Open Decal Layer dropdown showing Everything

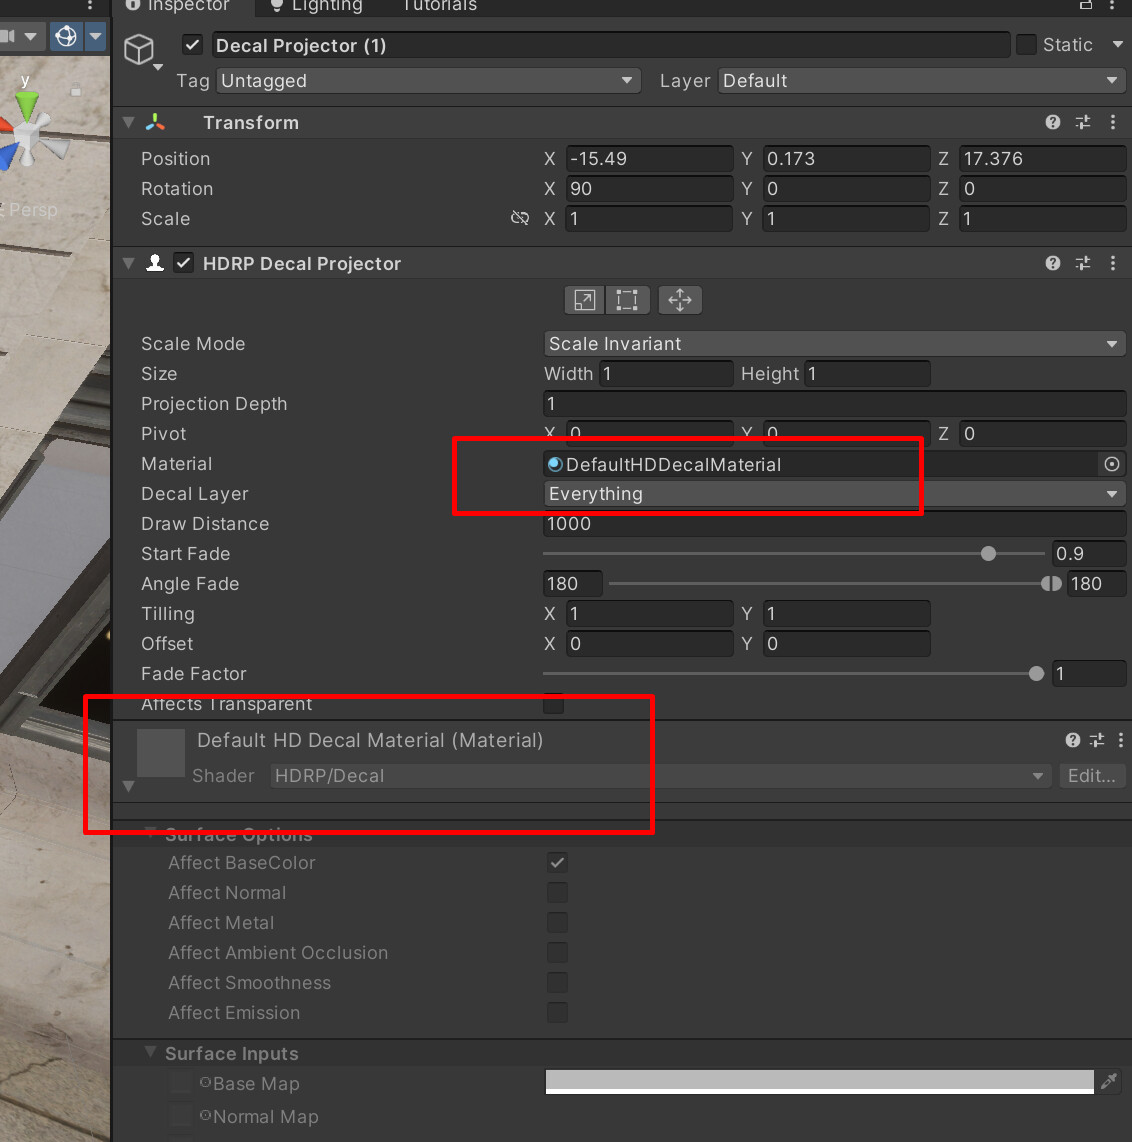click(x=835, y=494)
